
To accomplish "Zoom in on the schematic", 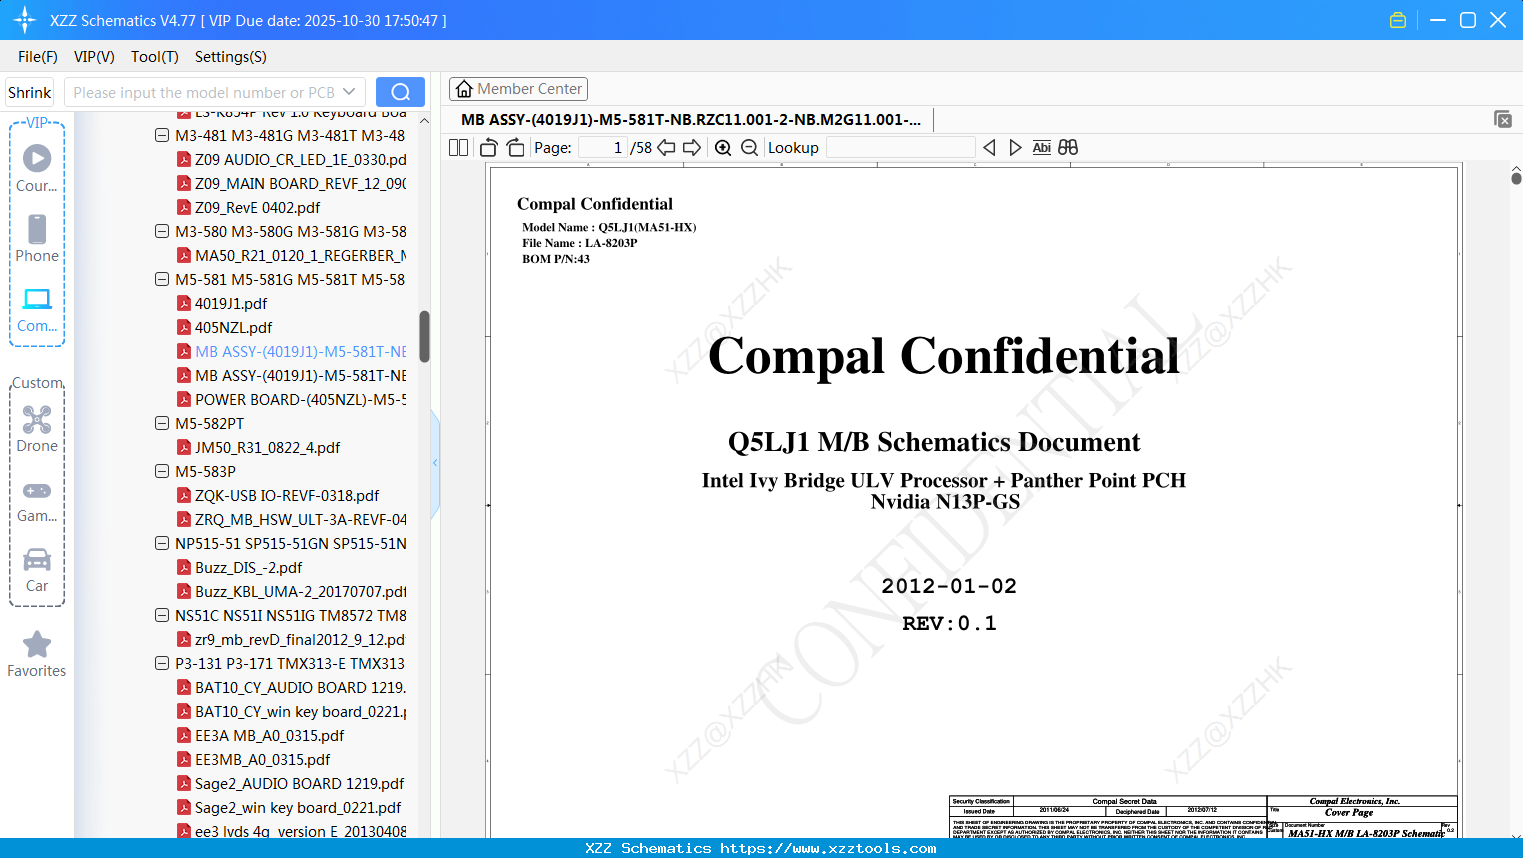I will coord(723,148).
